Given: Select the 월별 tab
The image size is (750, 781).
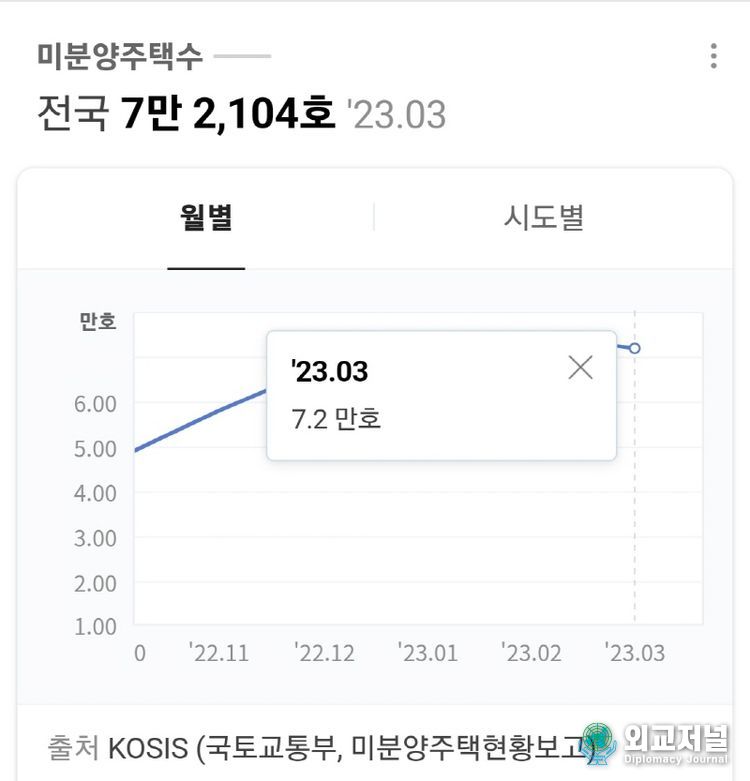Looking at the screenshot, I should [206, 218].
